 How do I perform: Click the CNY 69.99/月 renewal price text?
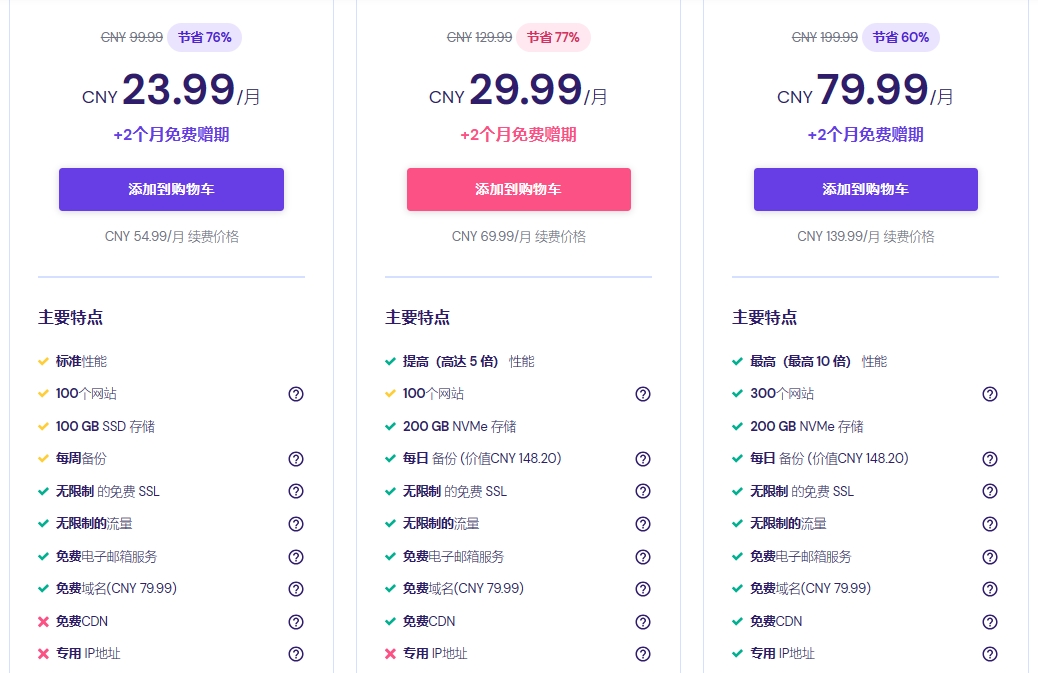(x=518, y=237)
